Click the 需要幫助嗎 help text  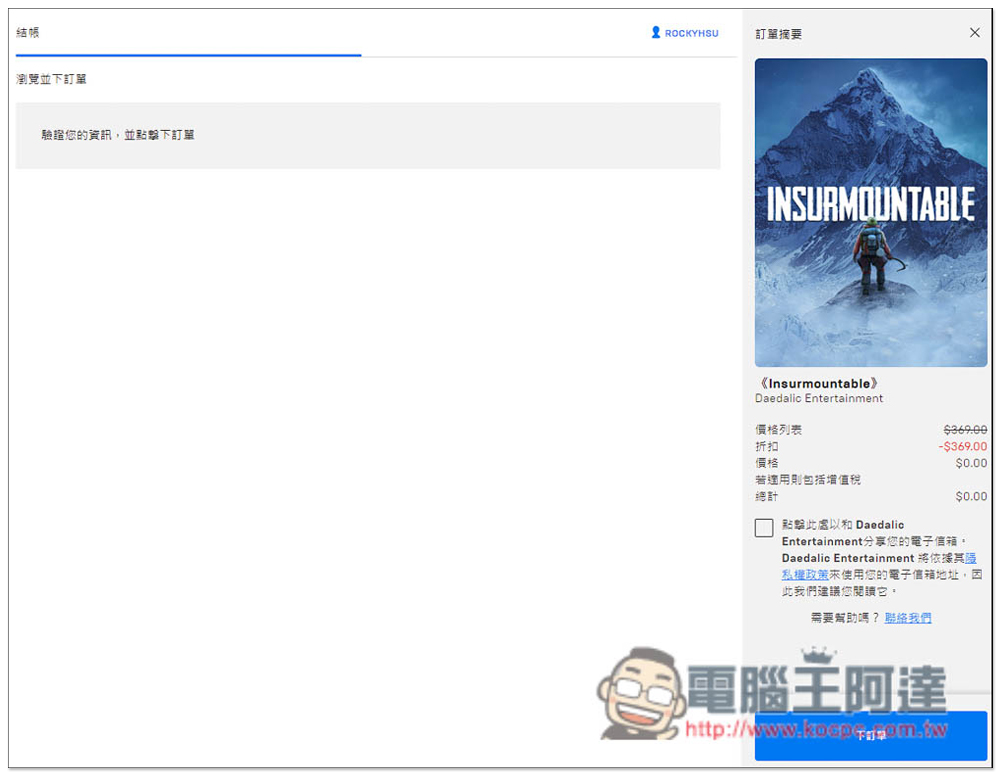click(845, 618)
